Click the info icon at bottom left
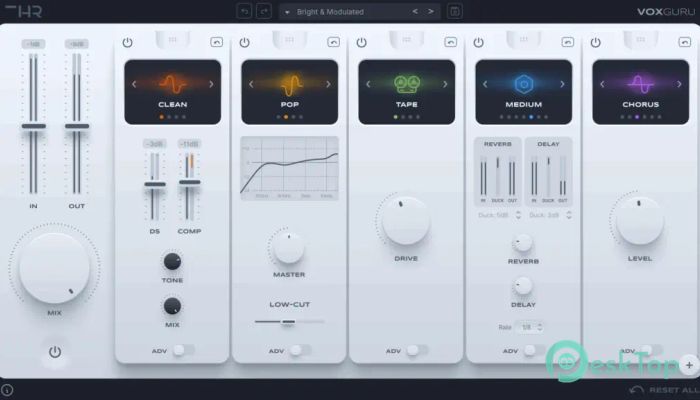 coord(7,389)
